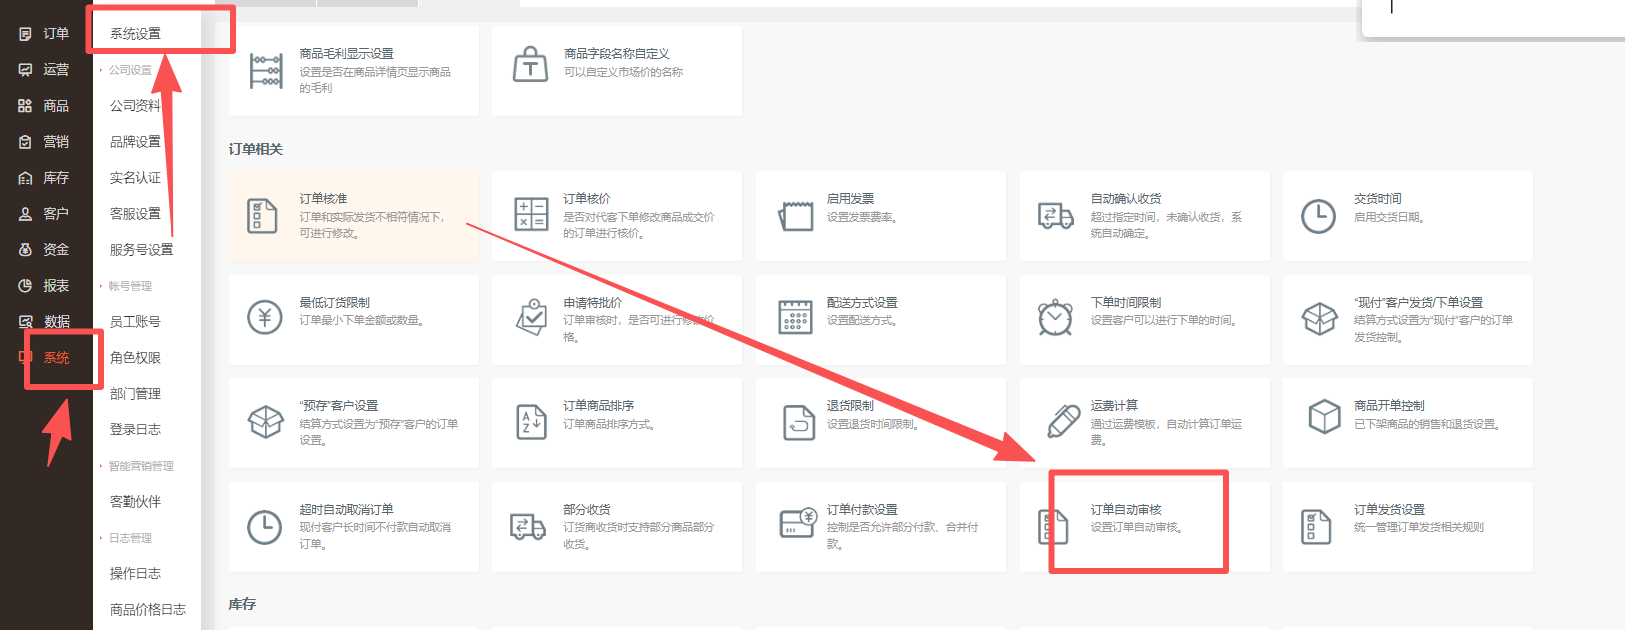Click the 日志管理 group label
The image size is (1625, 630).
(130, 538)
